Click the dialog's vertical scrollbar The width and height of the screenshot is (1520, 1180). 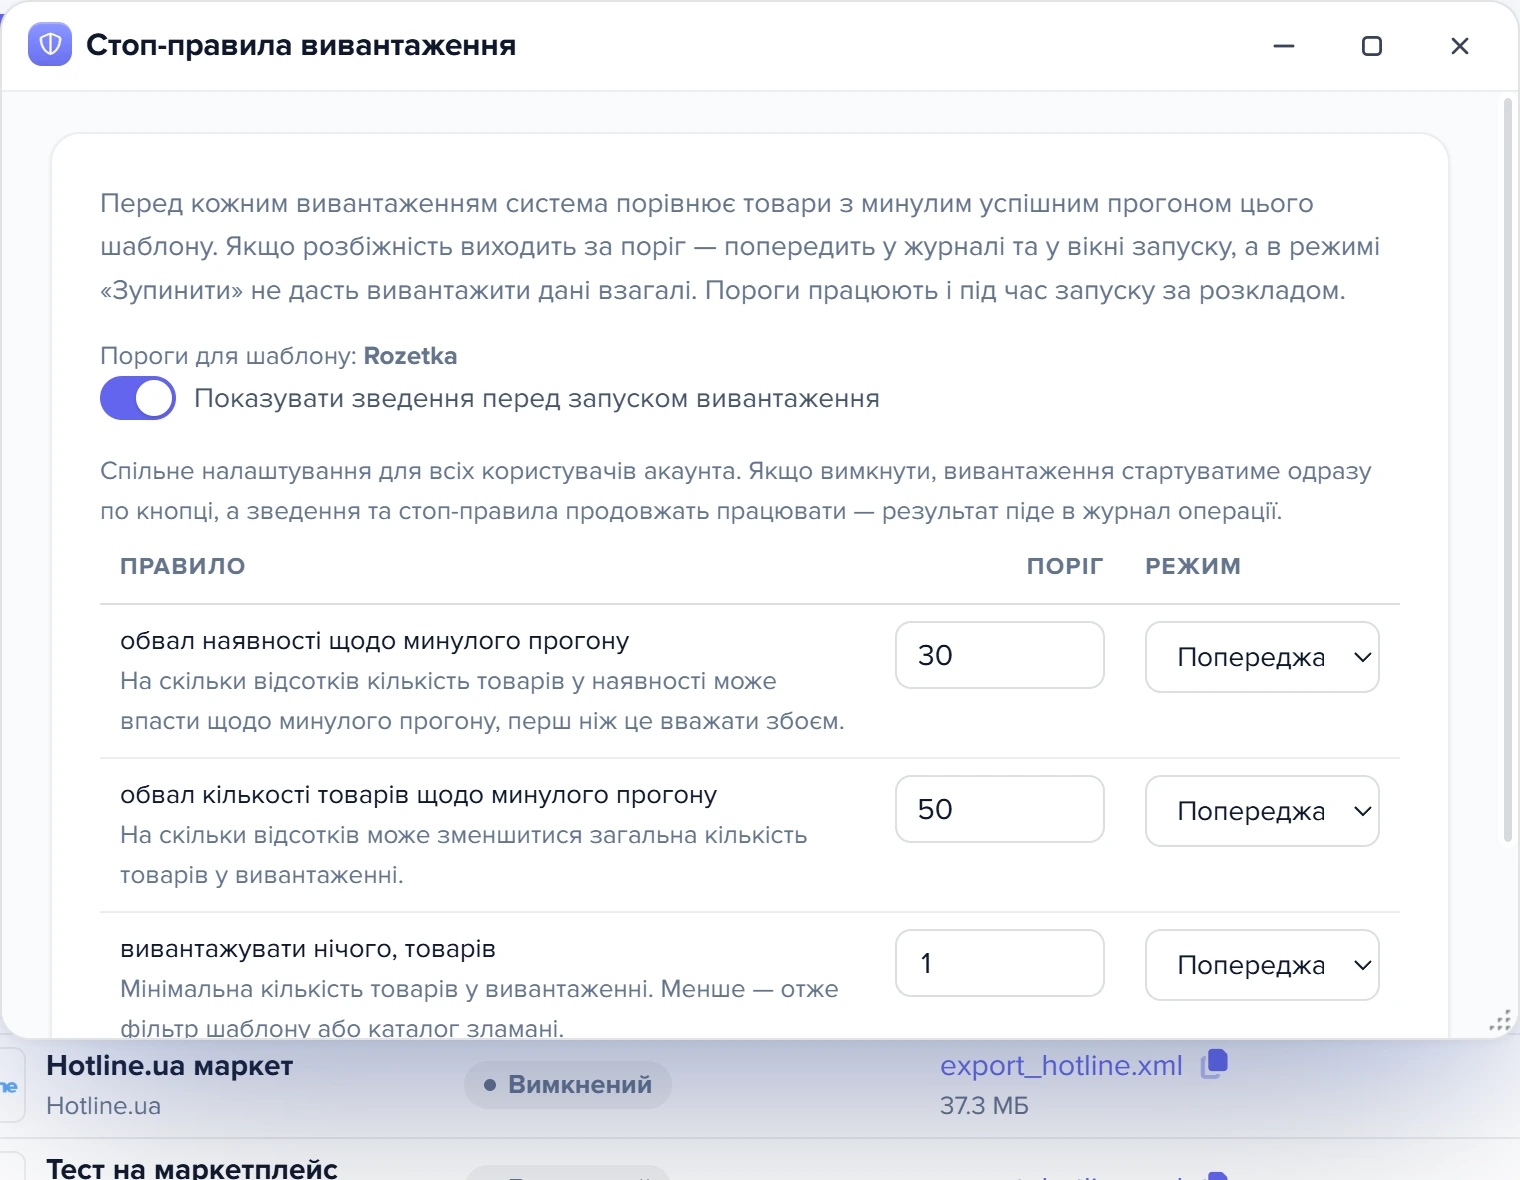coord(1508,470)
